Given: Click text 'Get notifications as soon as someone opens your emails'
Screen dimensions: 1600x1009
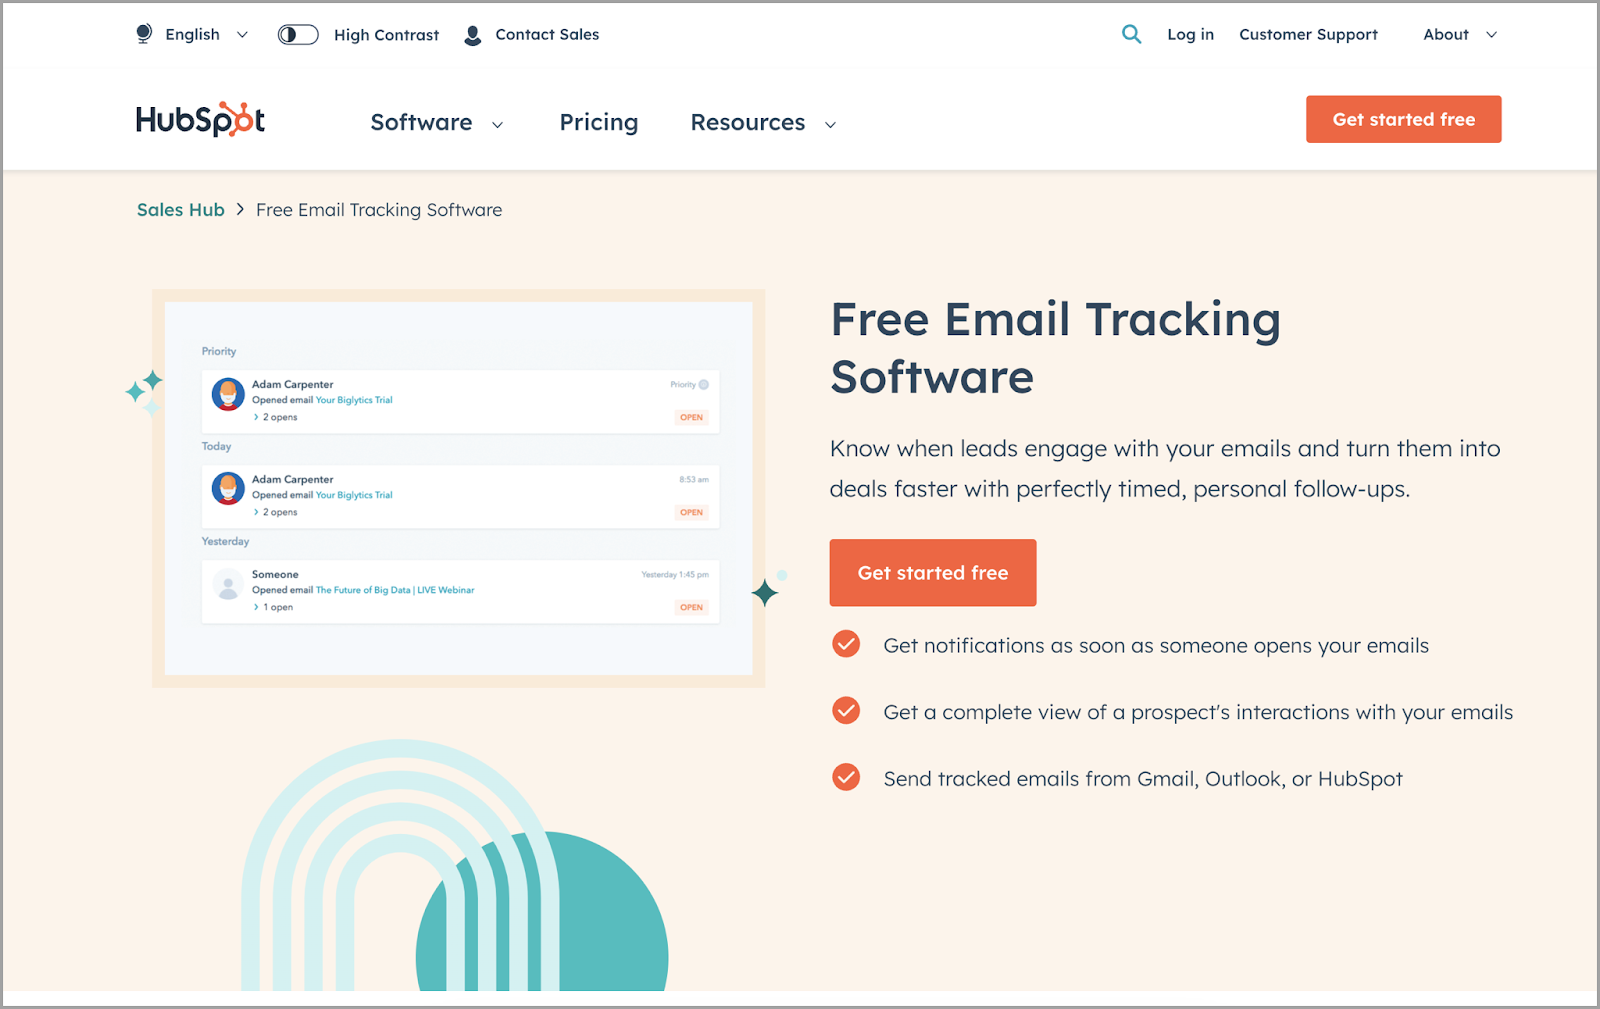Looking at the screenshot, I should pos(1156,646).
